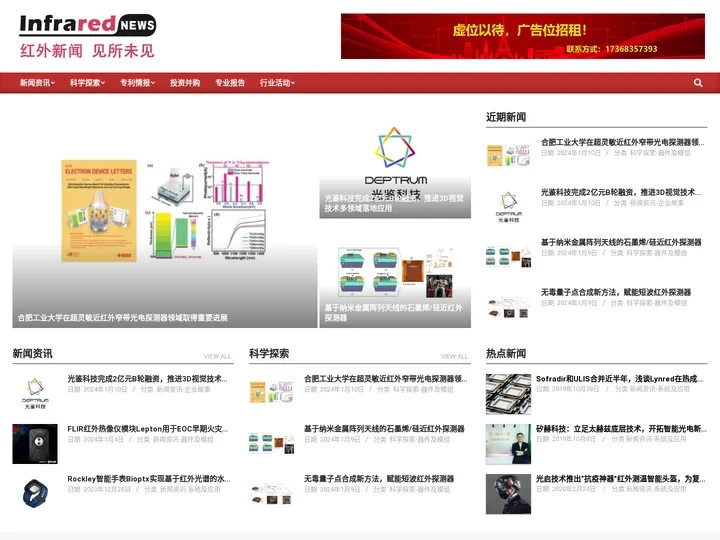Open headline FLIR红外热像仪模块Lepton
720x540 pixels.
(147, 429)
